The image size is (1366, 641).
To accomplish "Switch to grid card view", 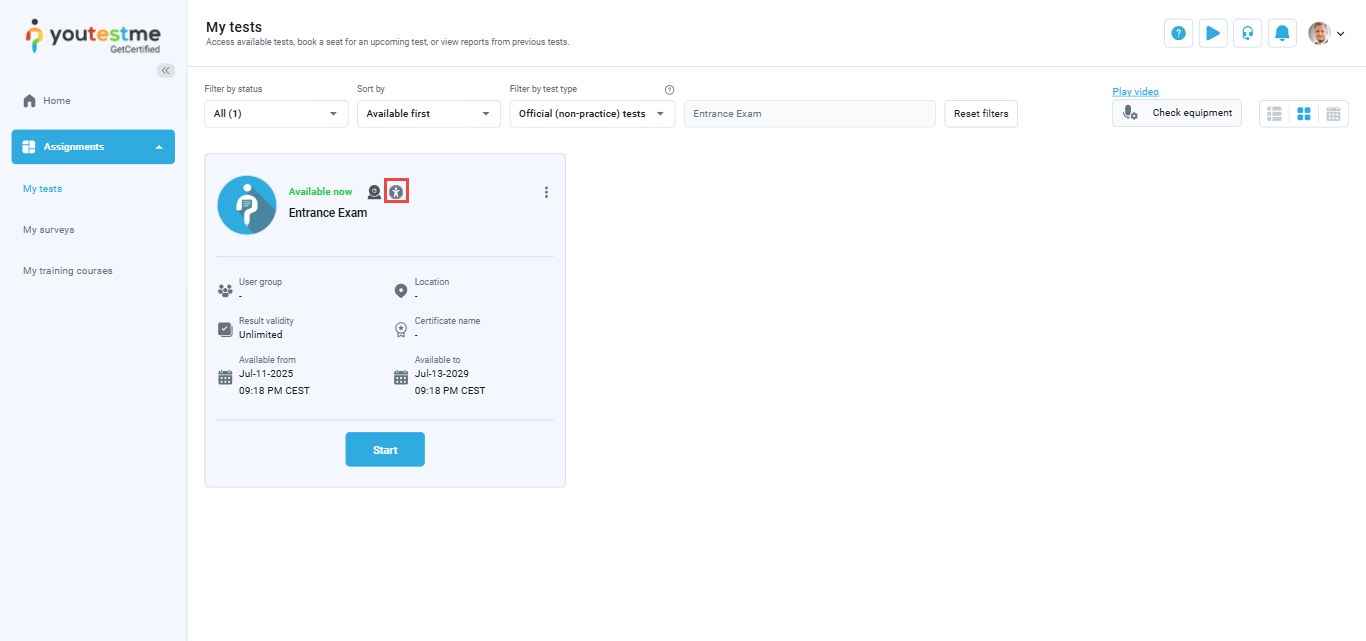I will click(1304, 114).
